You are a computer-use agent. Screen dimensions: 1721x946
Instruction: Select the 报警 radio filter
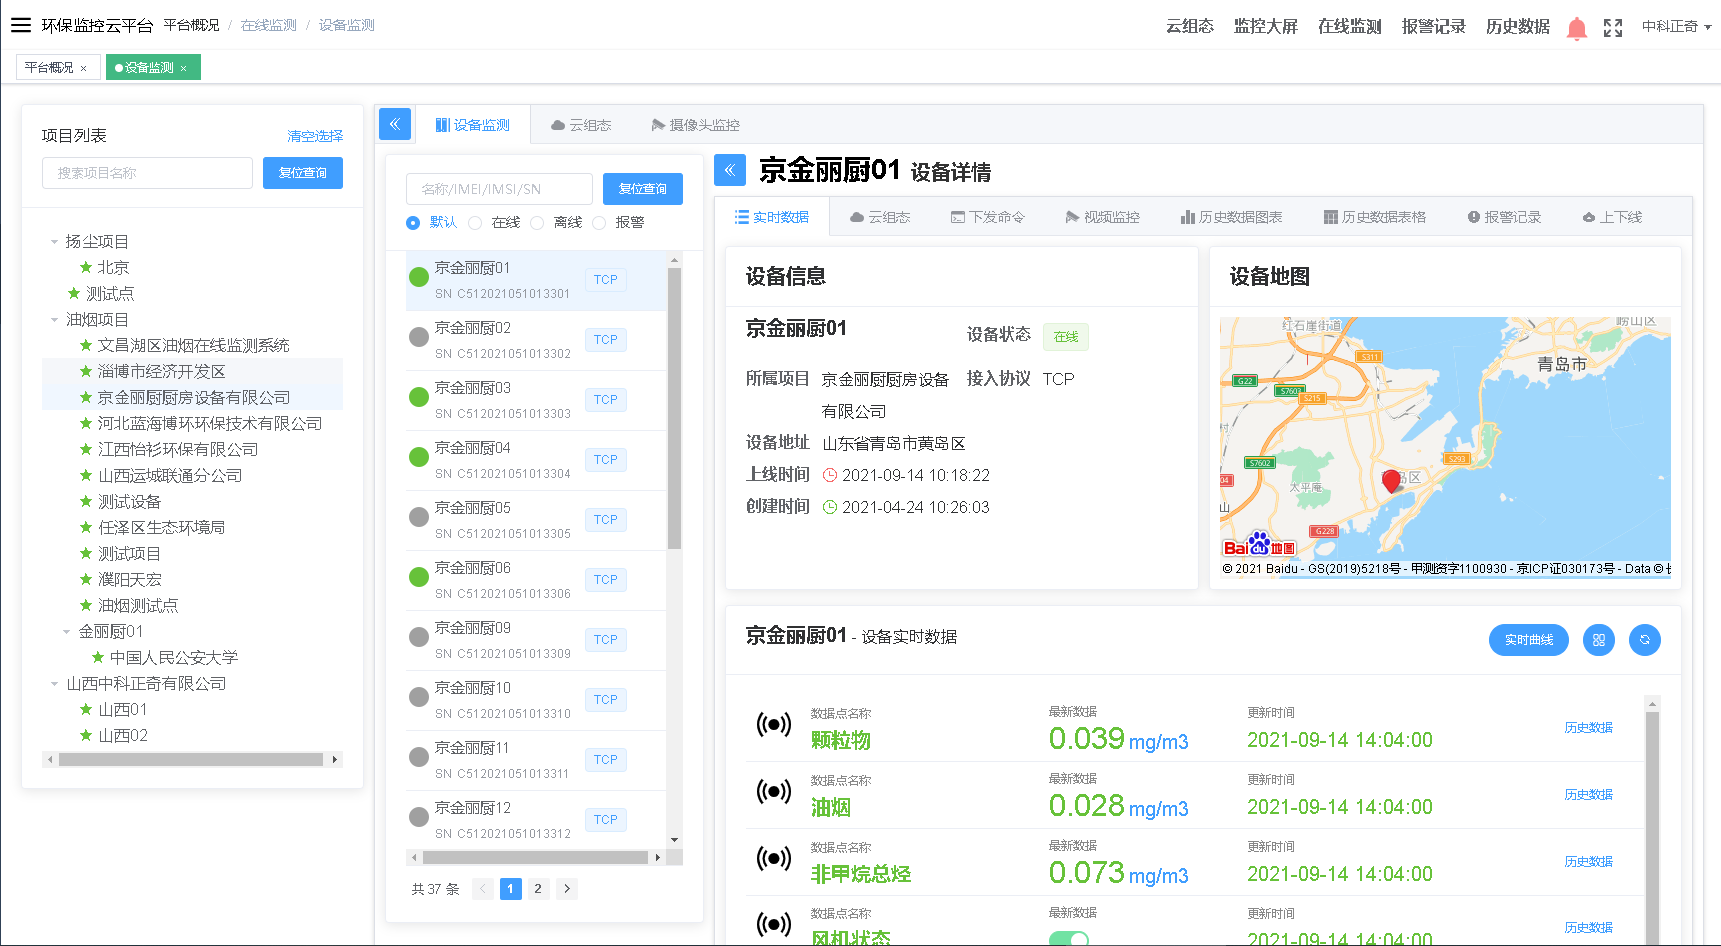tap(599, 223)
